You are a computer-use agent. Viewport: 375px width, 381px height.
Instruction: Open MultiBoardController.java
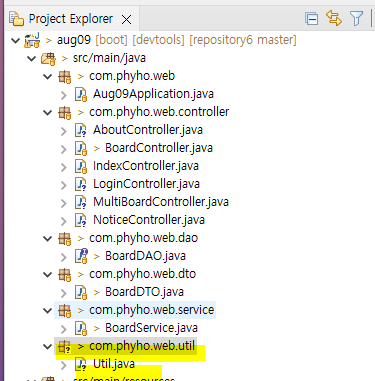click(x=161, y=202)
